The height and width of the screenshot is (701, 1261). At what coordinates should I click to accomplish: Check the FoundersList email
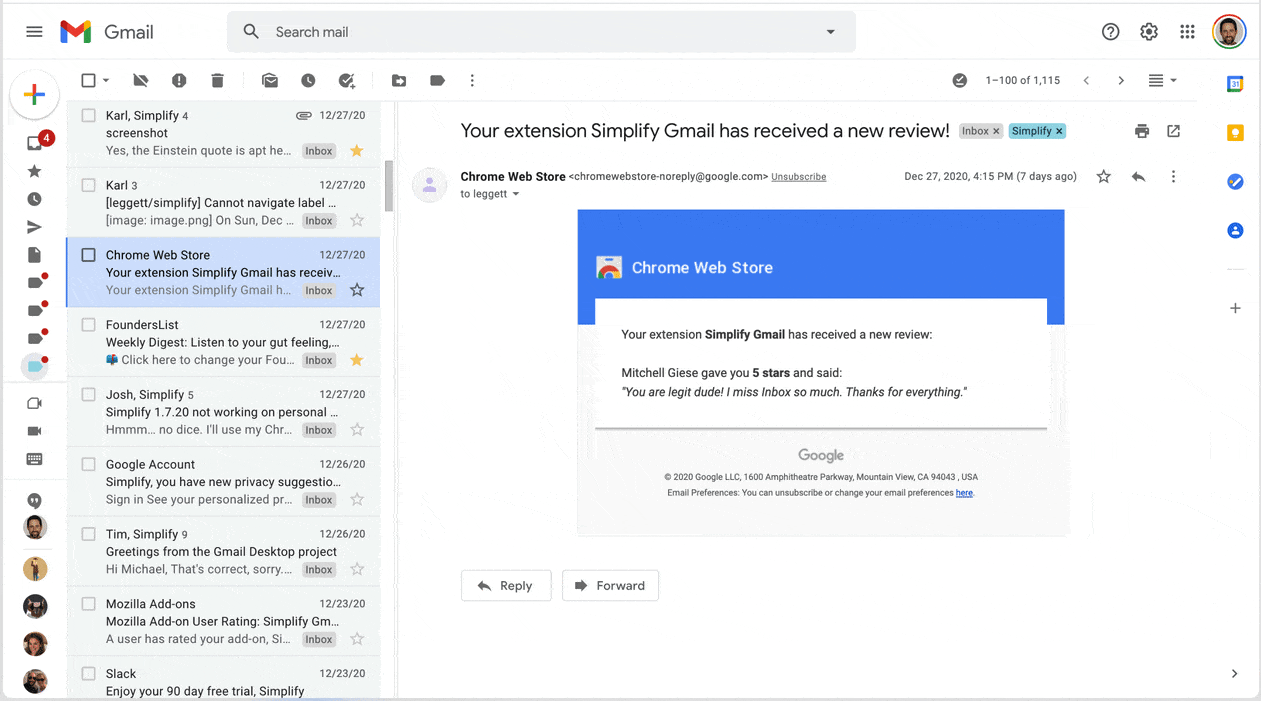[88, 325]
